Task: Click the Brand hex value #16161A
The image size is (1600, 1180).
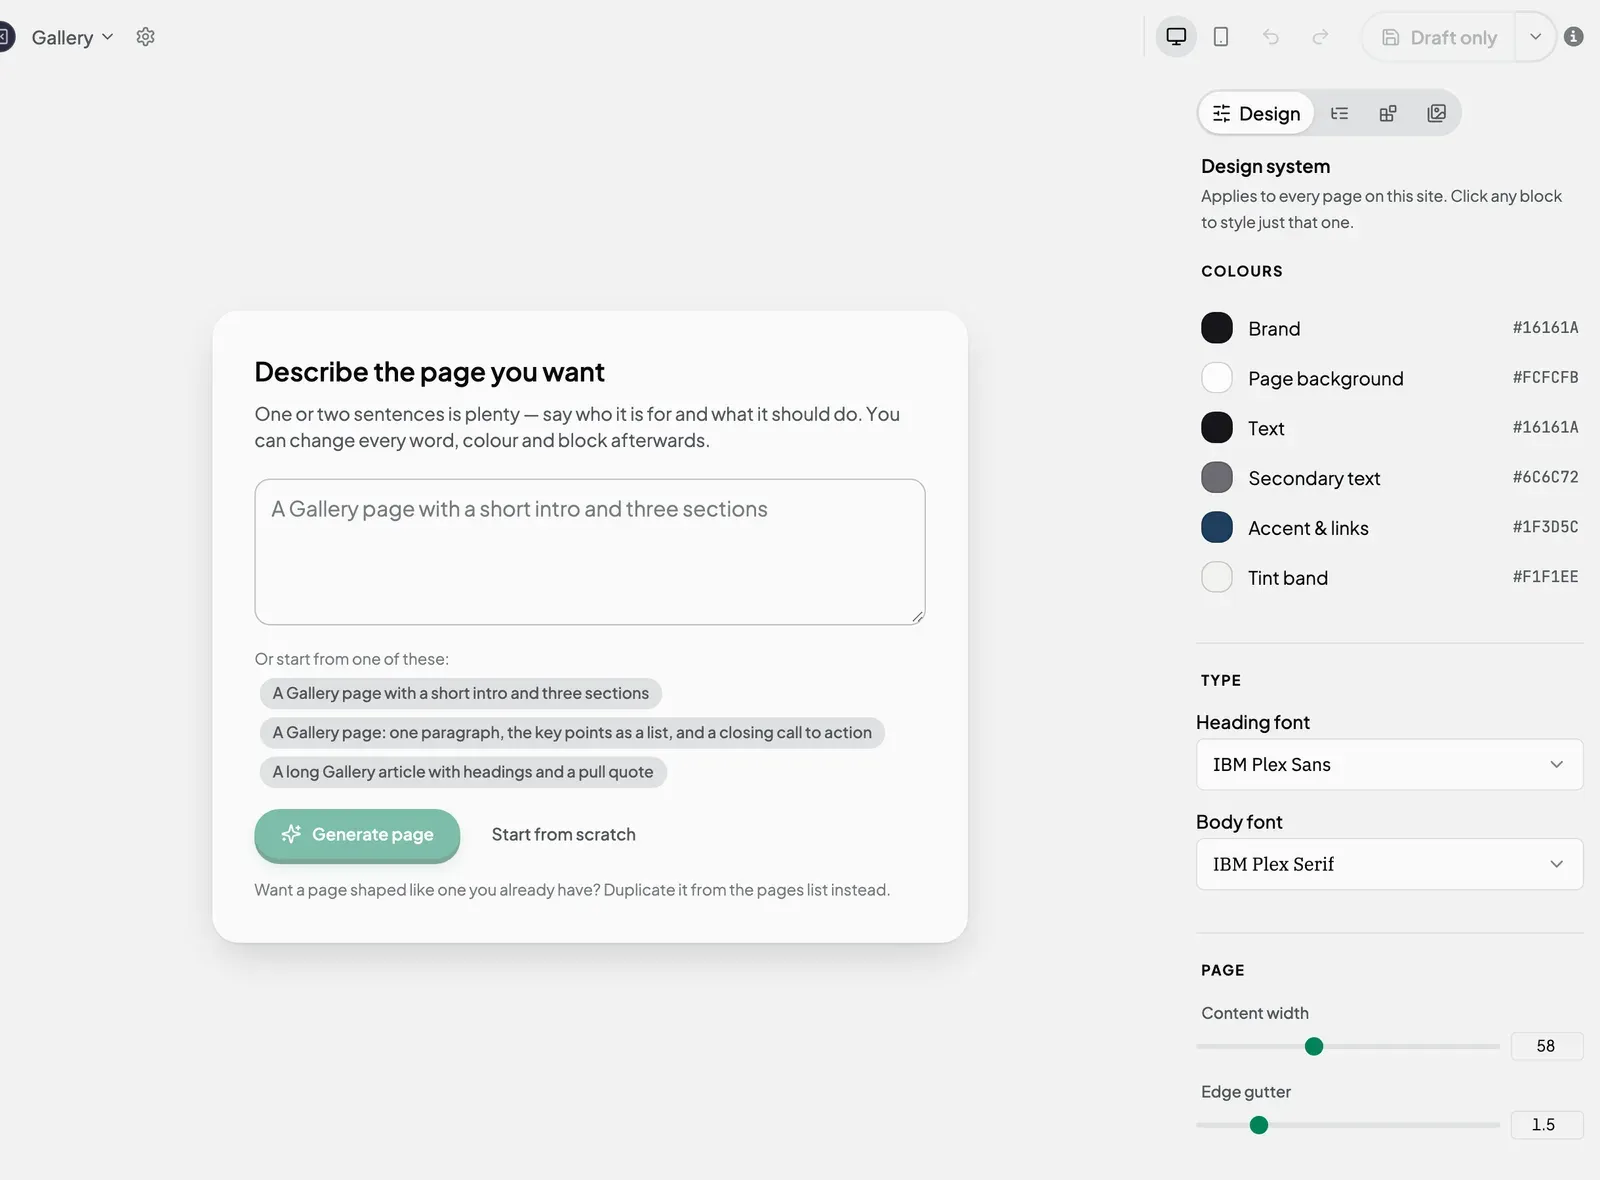Action: pyautogui.click(x=1545, y=327)
